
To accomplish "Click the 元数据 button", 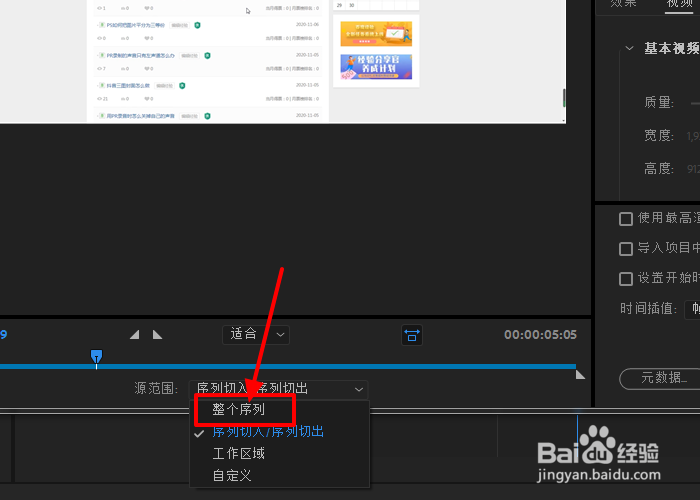I will pos(660,379).
